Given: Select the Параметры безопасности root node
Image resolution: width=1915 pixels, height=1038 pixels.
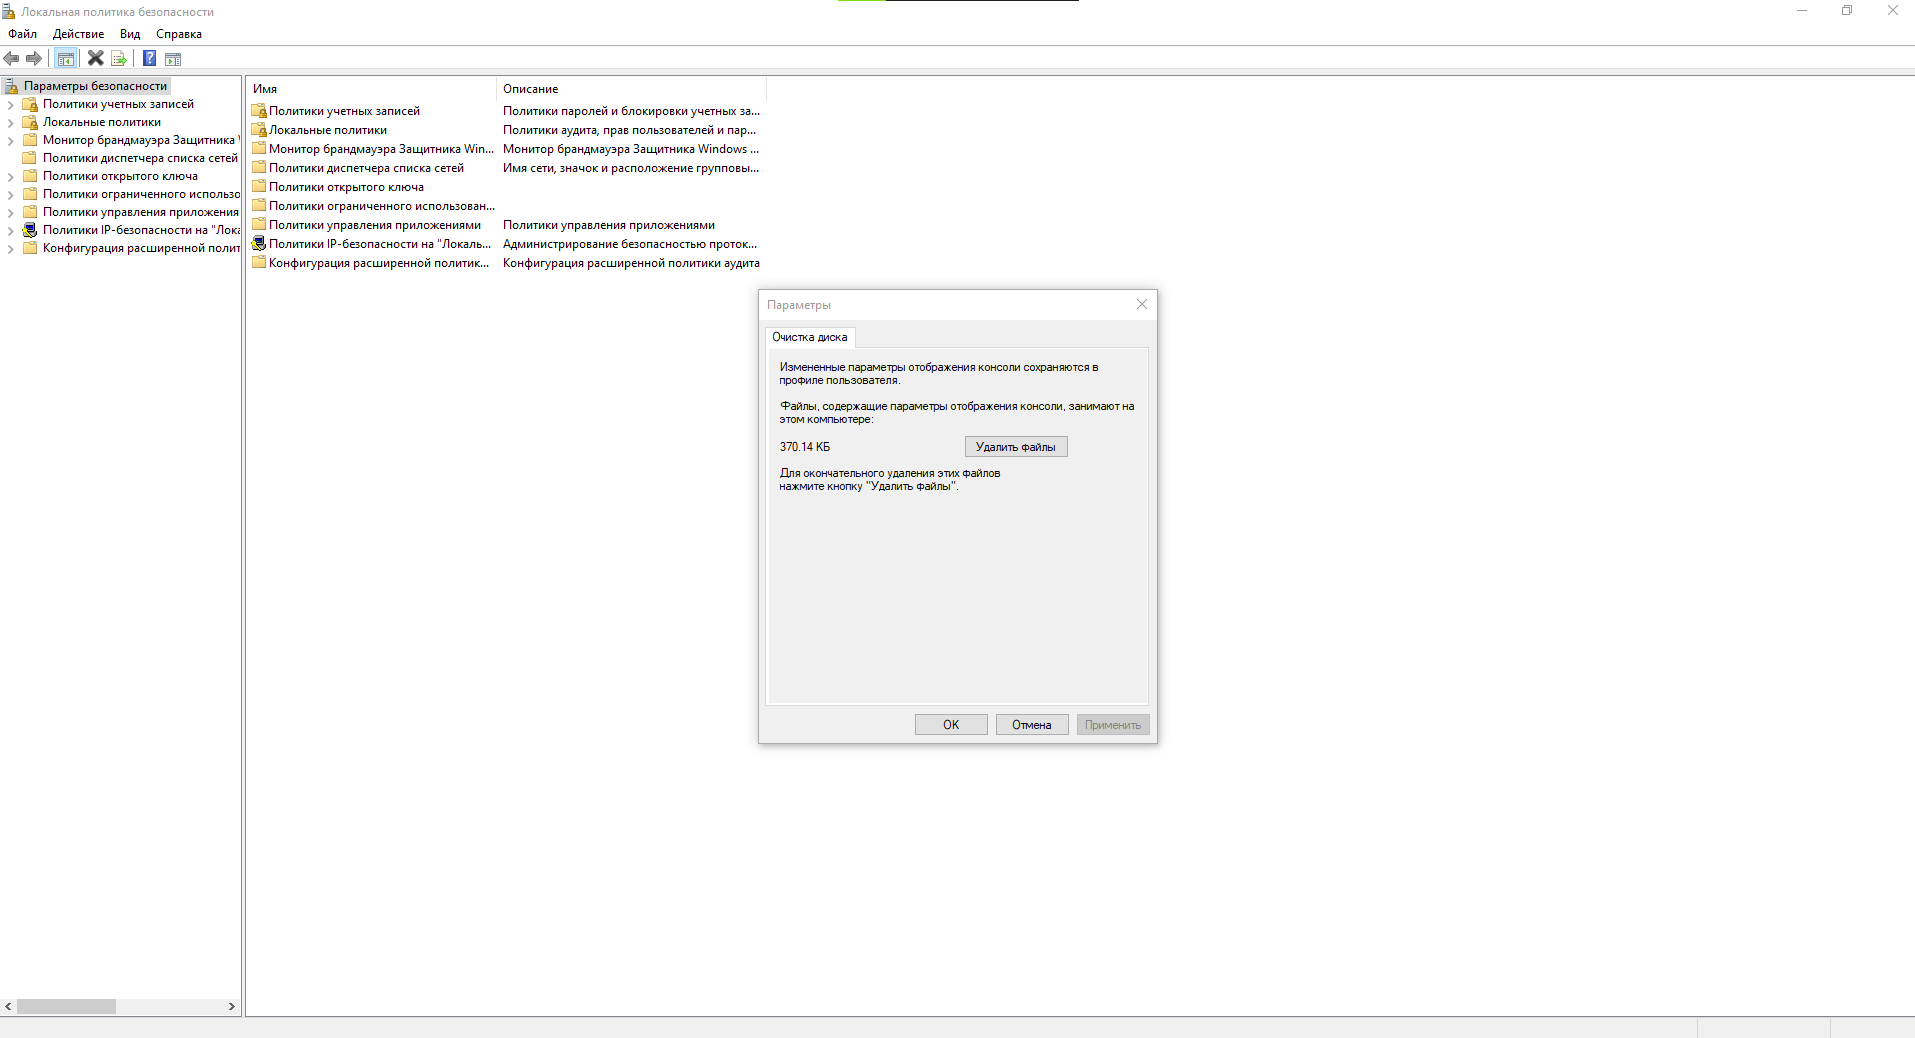Looking at the screenshot, I should point(95,85).
